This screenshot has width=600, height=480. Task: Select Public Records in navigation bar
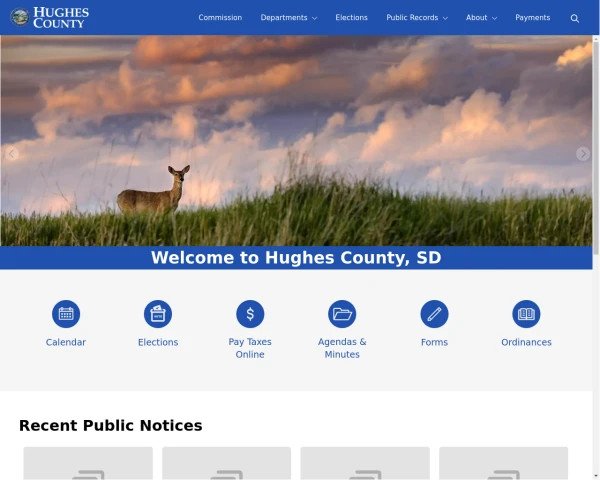click(412, 18)
